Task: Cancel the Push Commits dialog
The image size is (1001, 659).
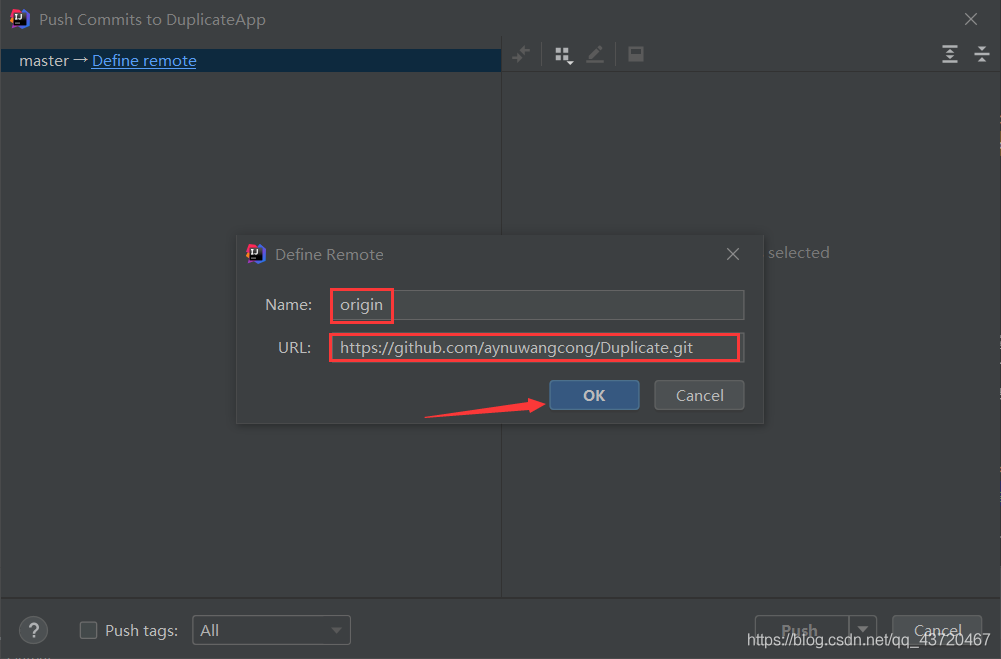Action: point(937,630)
